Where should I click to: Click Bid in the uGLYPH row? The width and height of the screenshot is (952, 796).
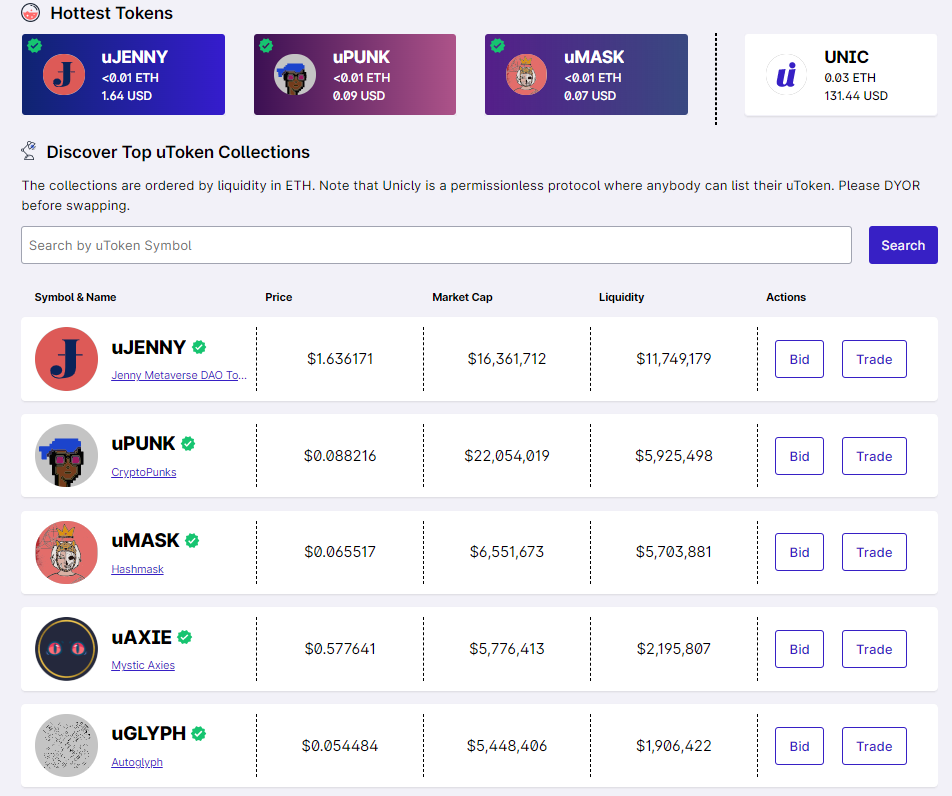coord(799,746)
